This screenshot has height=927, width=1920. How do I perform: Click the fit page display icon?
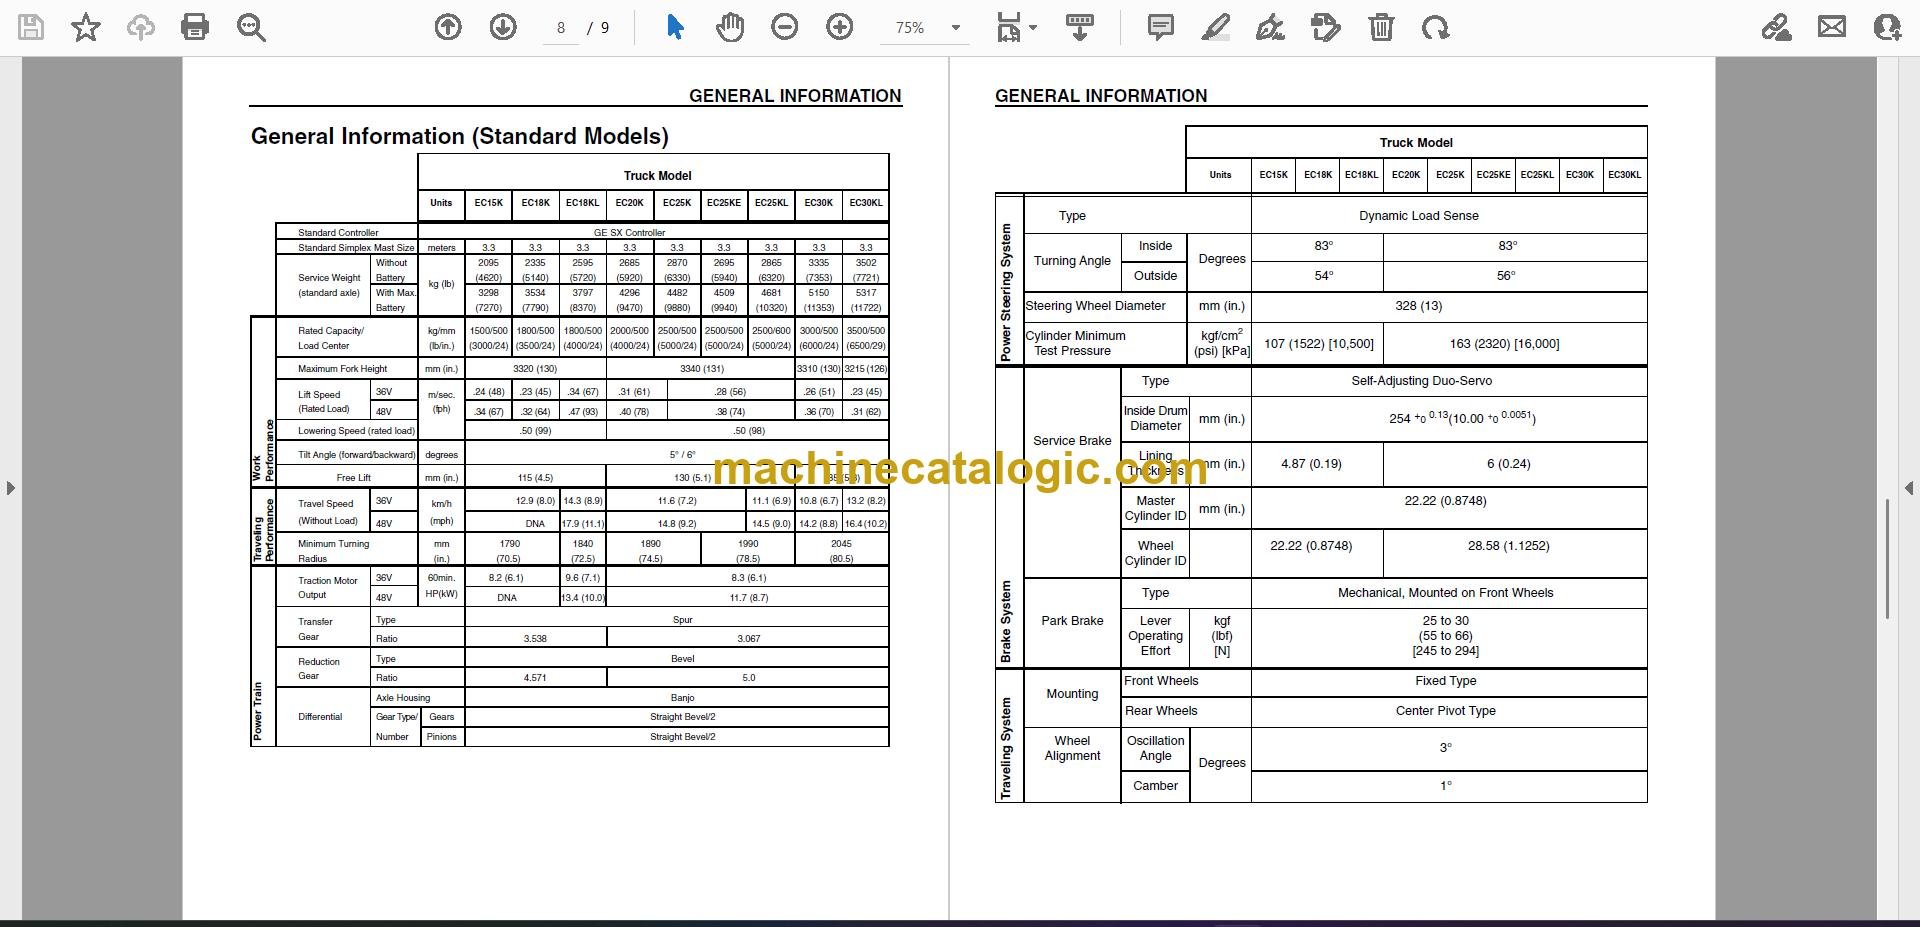pos(1008,27)
